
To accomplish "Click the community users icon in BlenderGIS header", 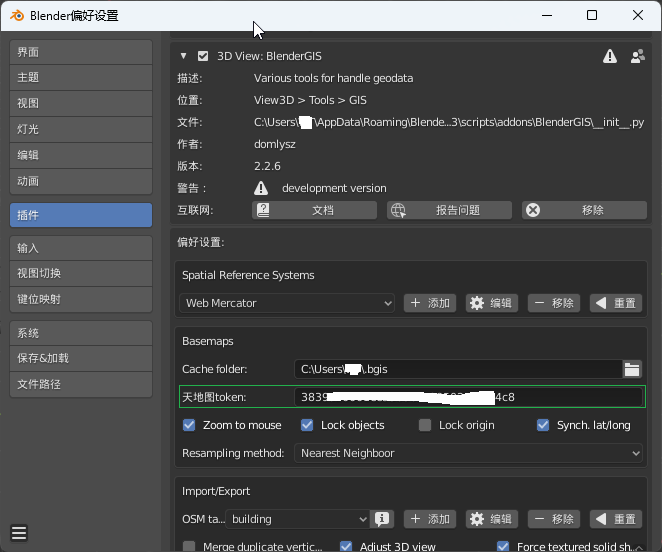I will [638, 56].
